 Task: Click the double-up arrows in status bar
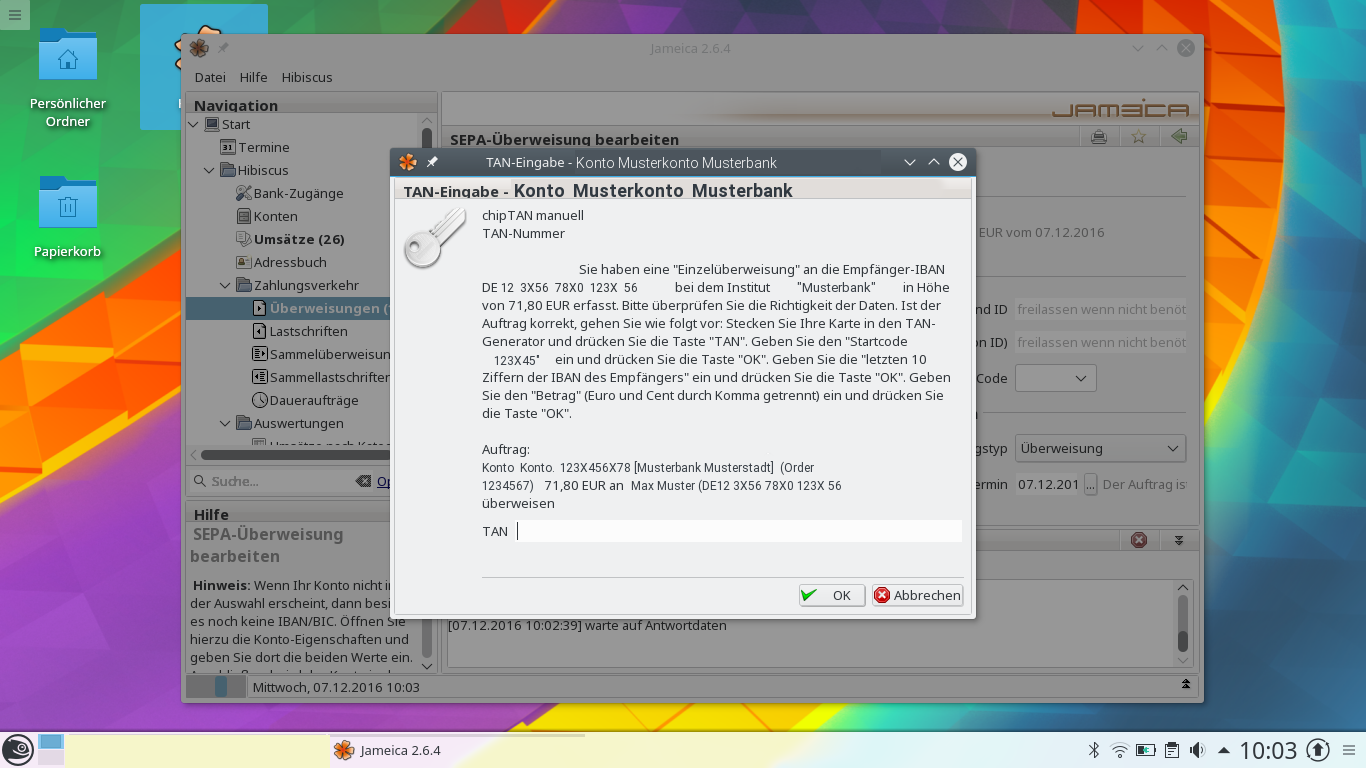(x=1186, y=685)
